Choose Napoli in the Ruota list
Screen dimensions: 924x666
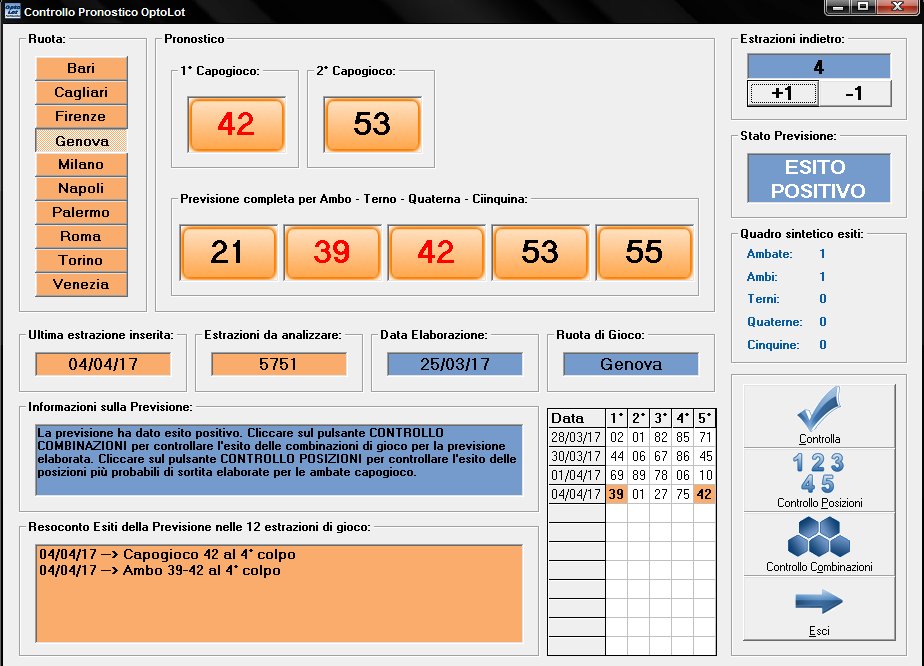pos(81,188)
